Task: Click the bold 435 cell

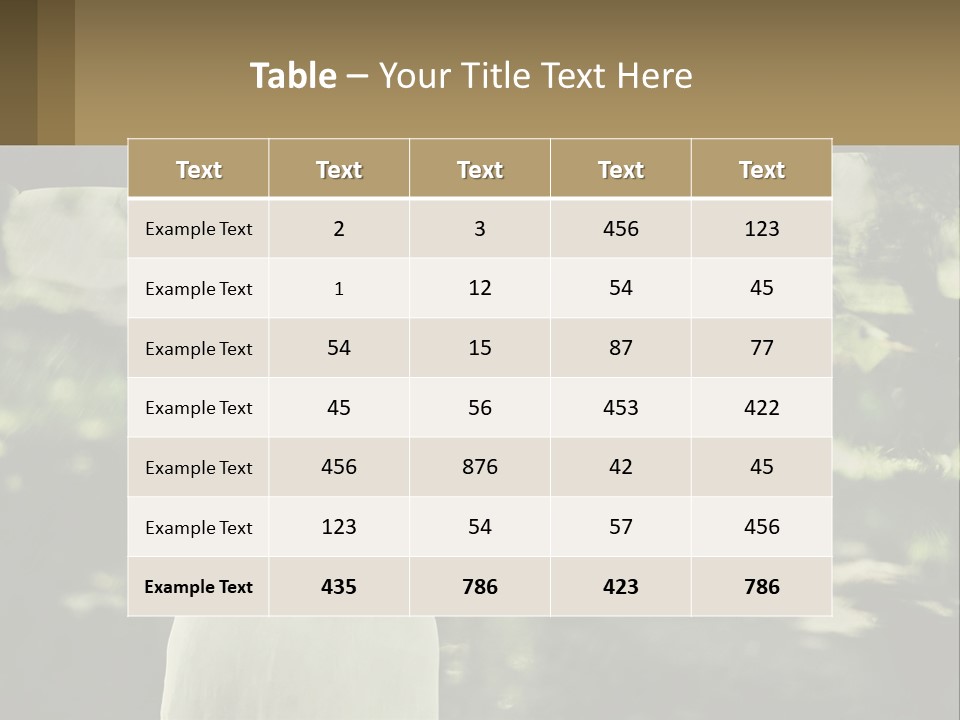Action: click(339, 587)
